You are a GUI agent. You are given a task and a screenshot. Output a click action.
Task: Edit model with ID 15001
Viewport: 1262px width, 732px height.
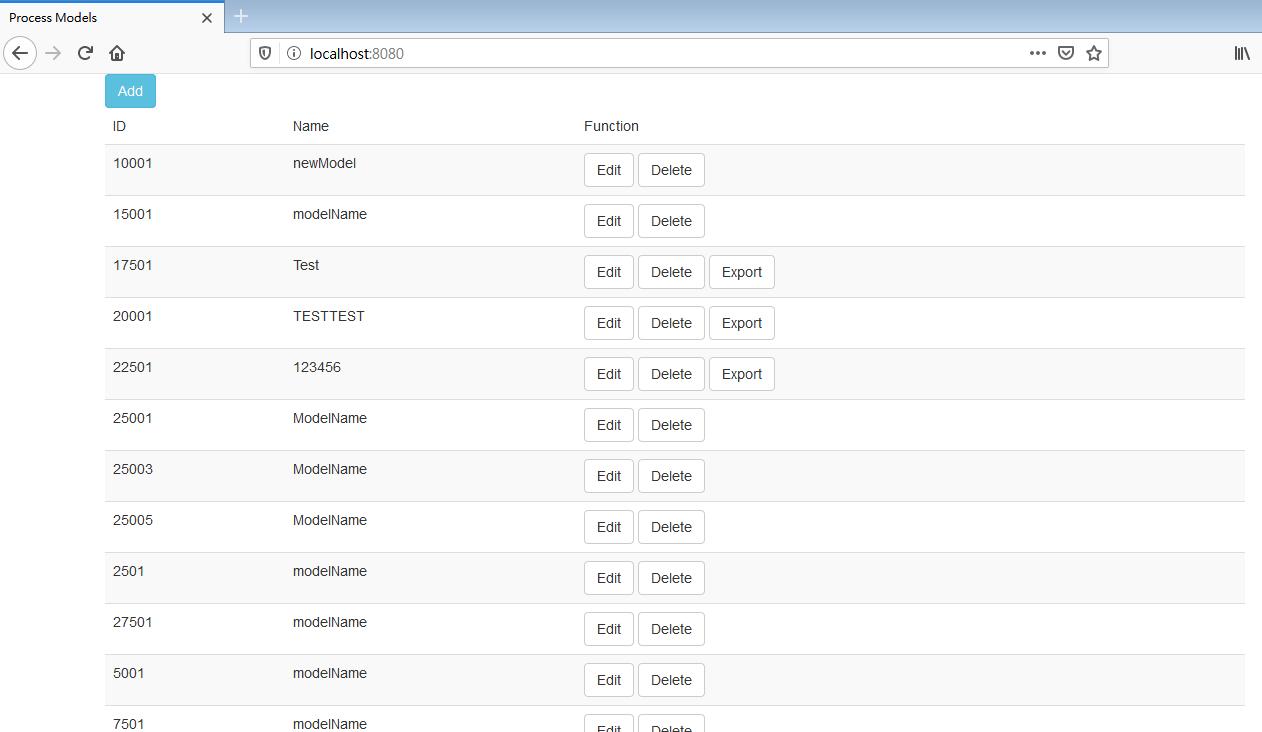pos(609,221)
